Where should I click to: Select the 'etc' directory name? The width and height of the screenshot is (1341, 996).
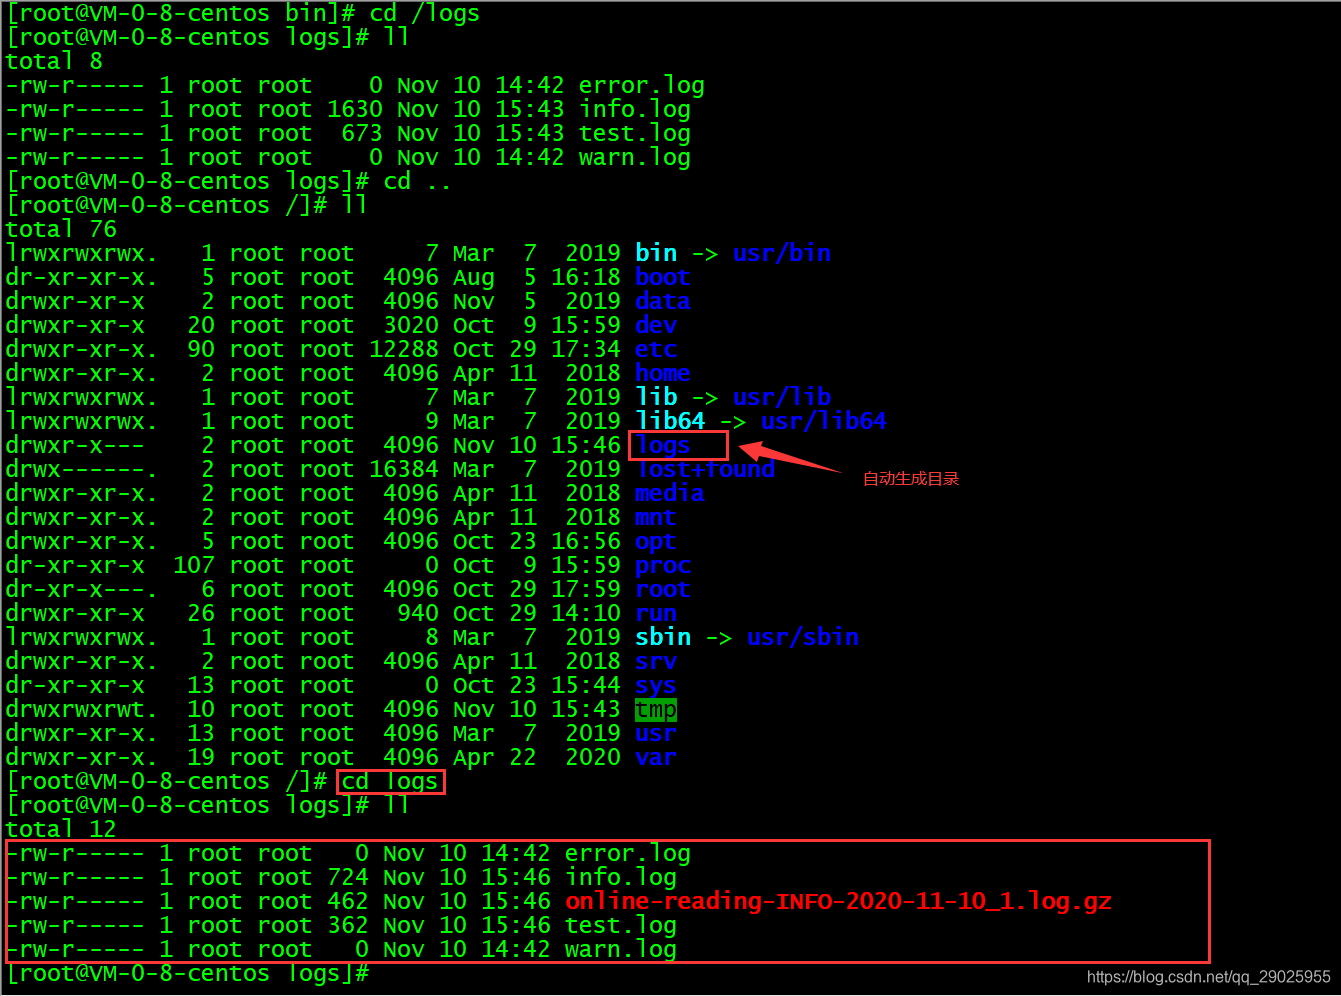tap(656, 350)
